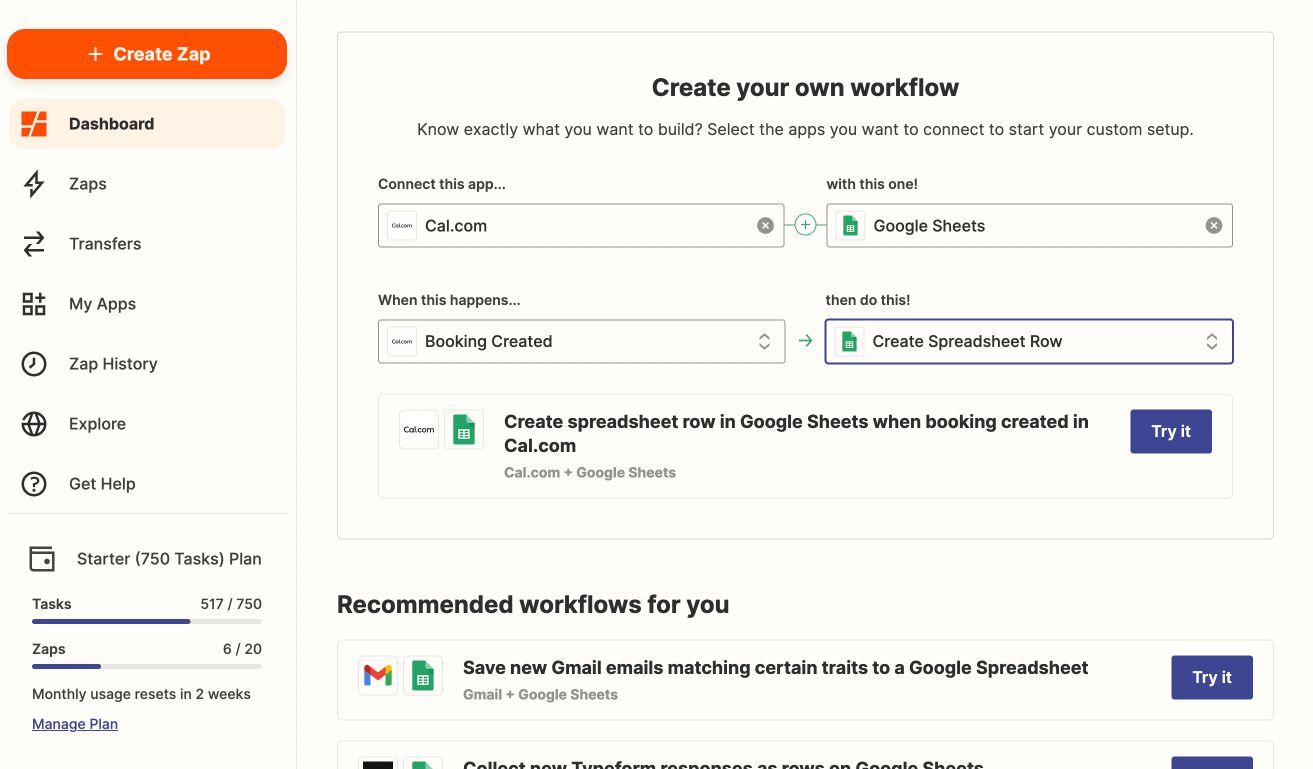1313x769 pixels.
Task: Open the Manage Plan link
Action: (74, 723)
